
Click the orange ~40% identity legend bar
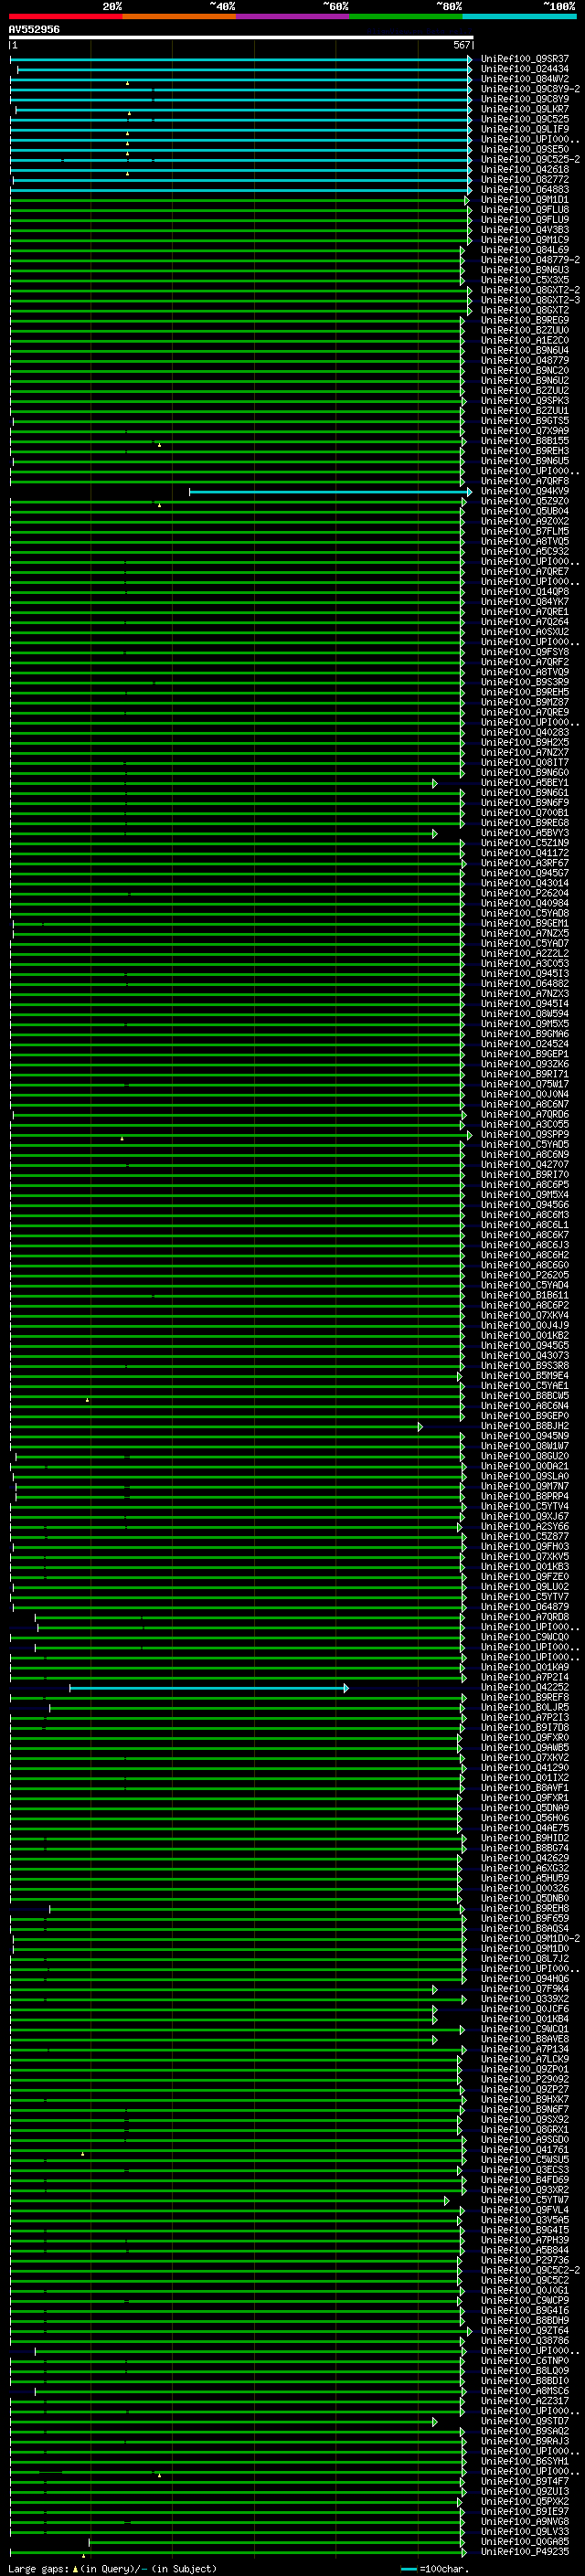click(179, 16)
